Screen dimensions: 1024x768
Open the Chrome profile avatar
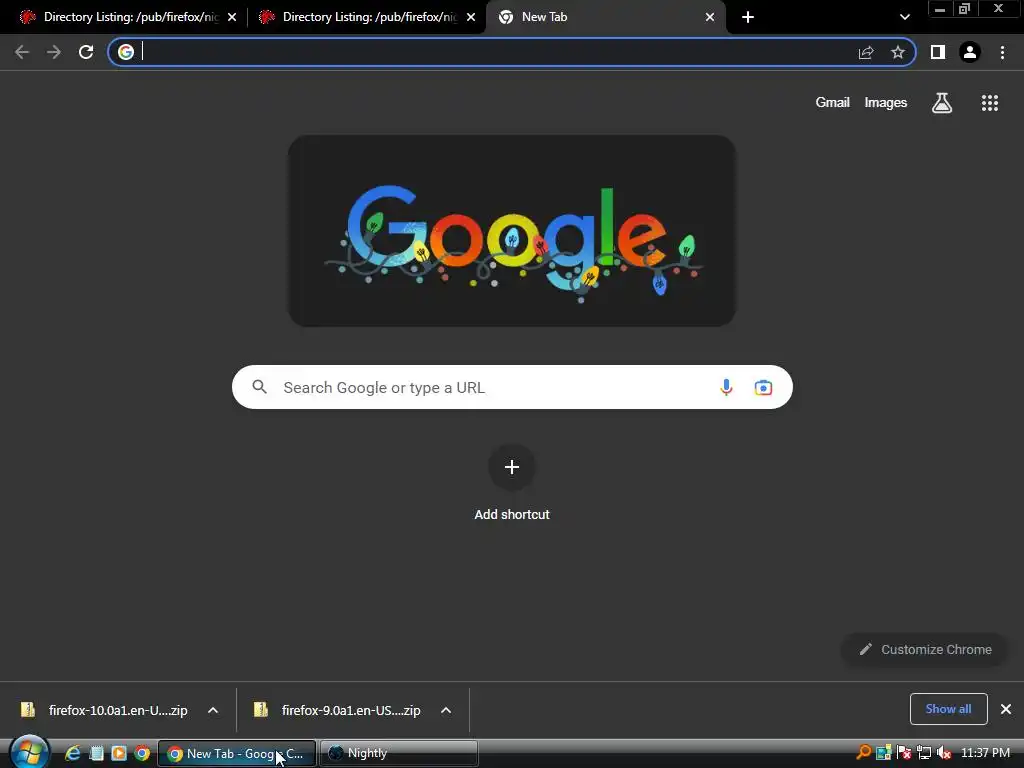pos(970,52)
